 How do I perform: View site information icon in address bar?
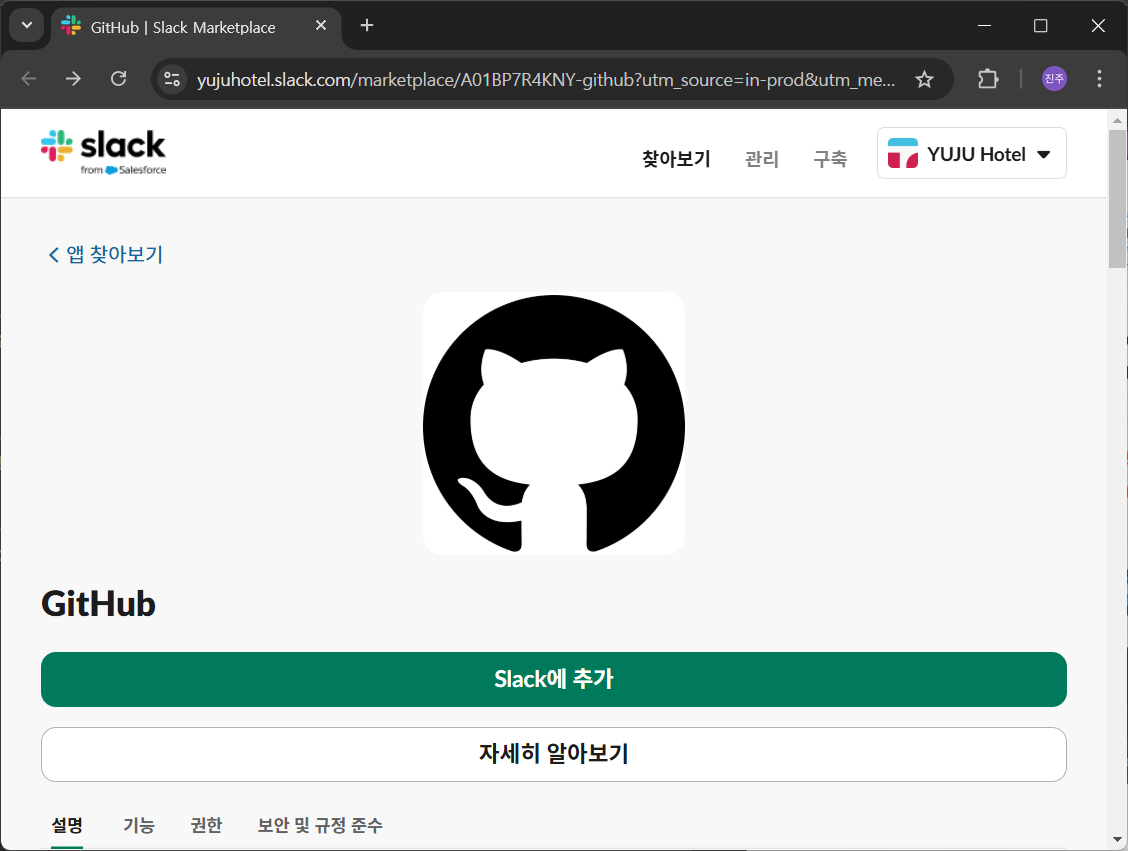point(172,79)
